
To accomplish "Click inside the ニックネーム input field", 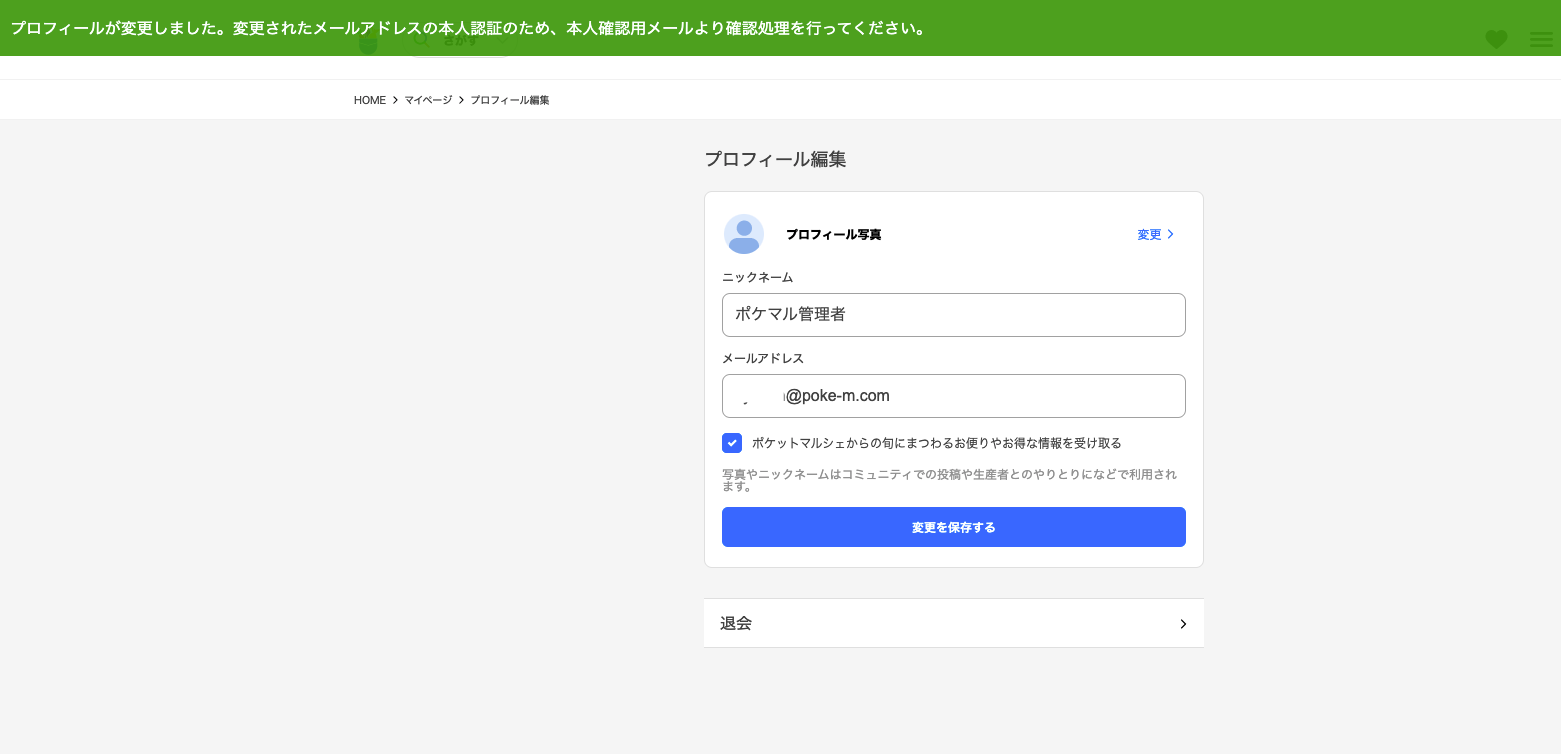I will [x=953, y=314].
